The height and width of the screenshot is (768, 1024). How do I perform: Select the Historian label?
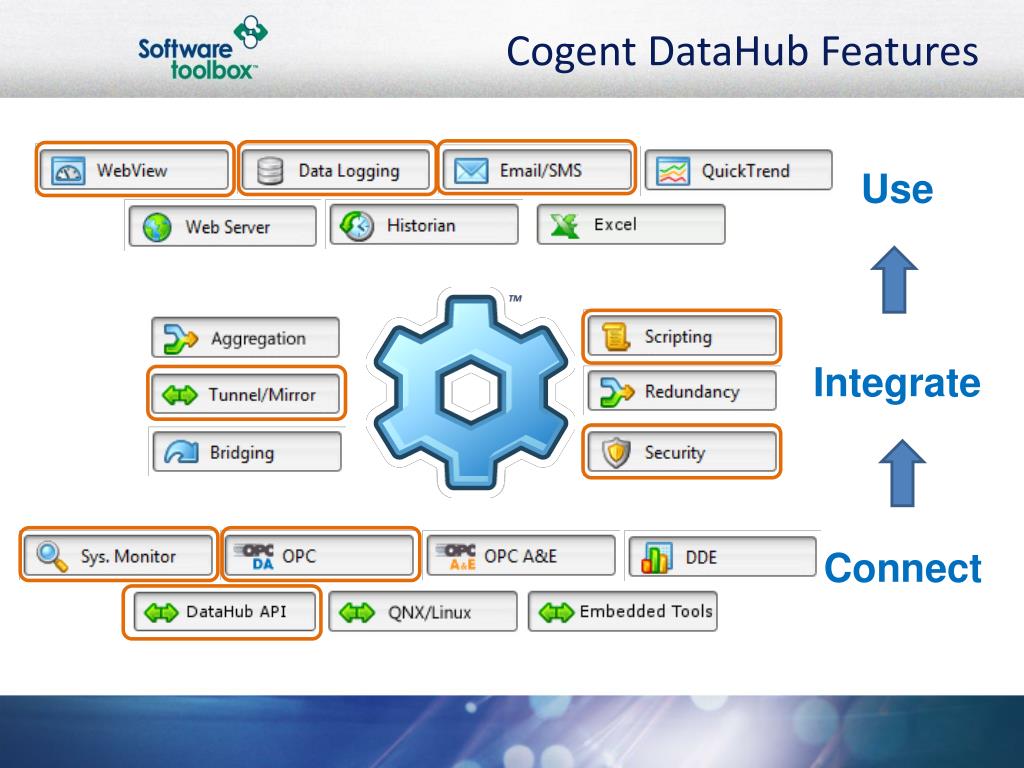421,225
